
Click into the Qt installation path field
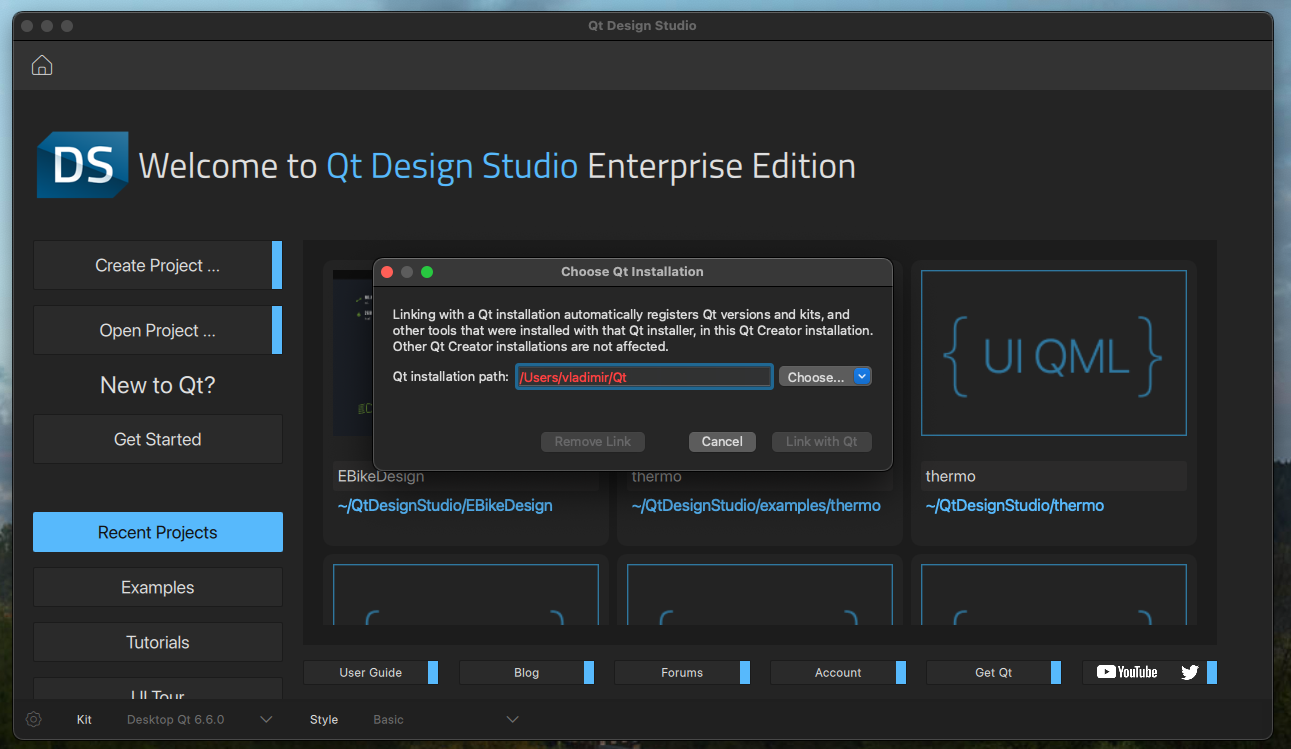[644, 377]
